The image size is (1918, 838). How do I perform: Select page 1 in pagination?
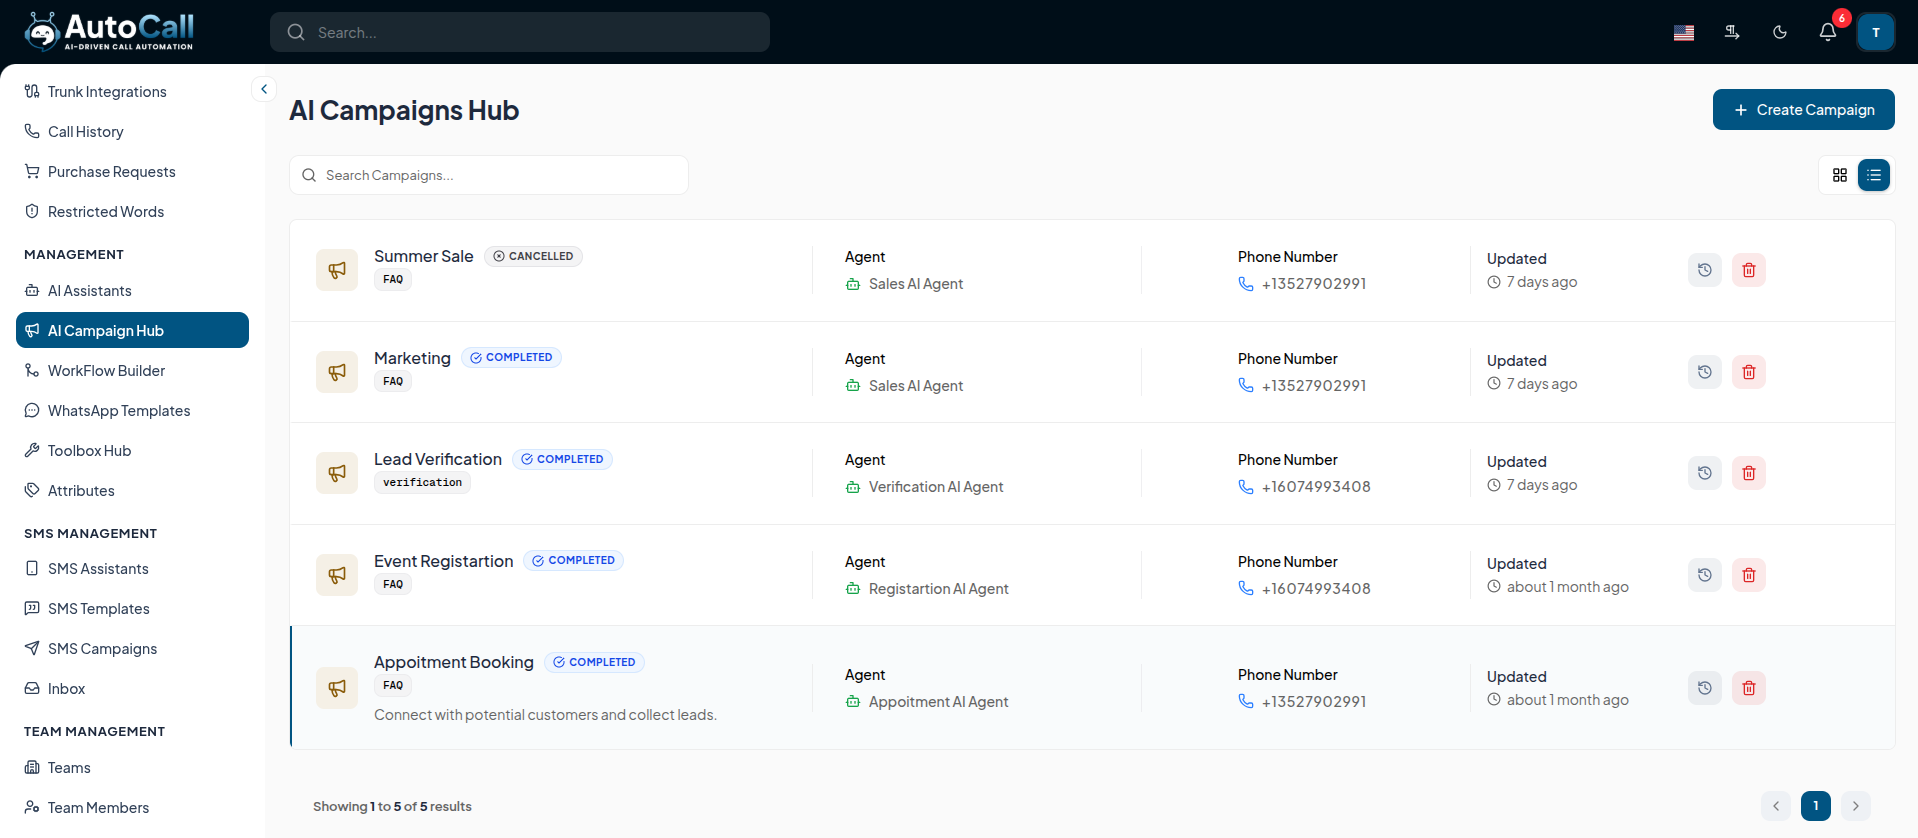tap(1816, 806)
